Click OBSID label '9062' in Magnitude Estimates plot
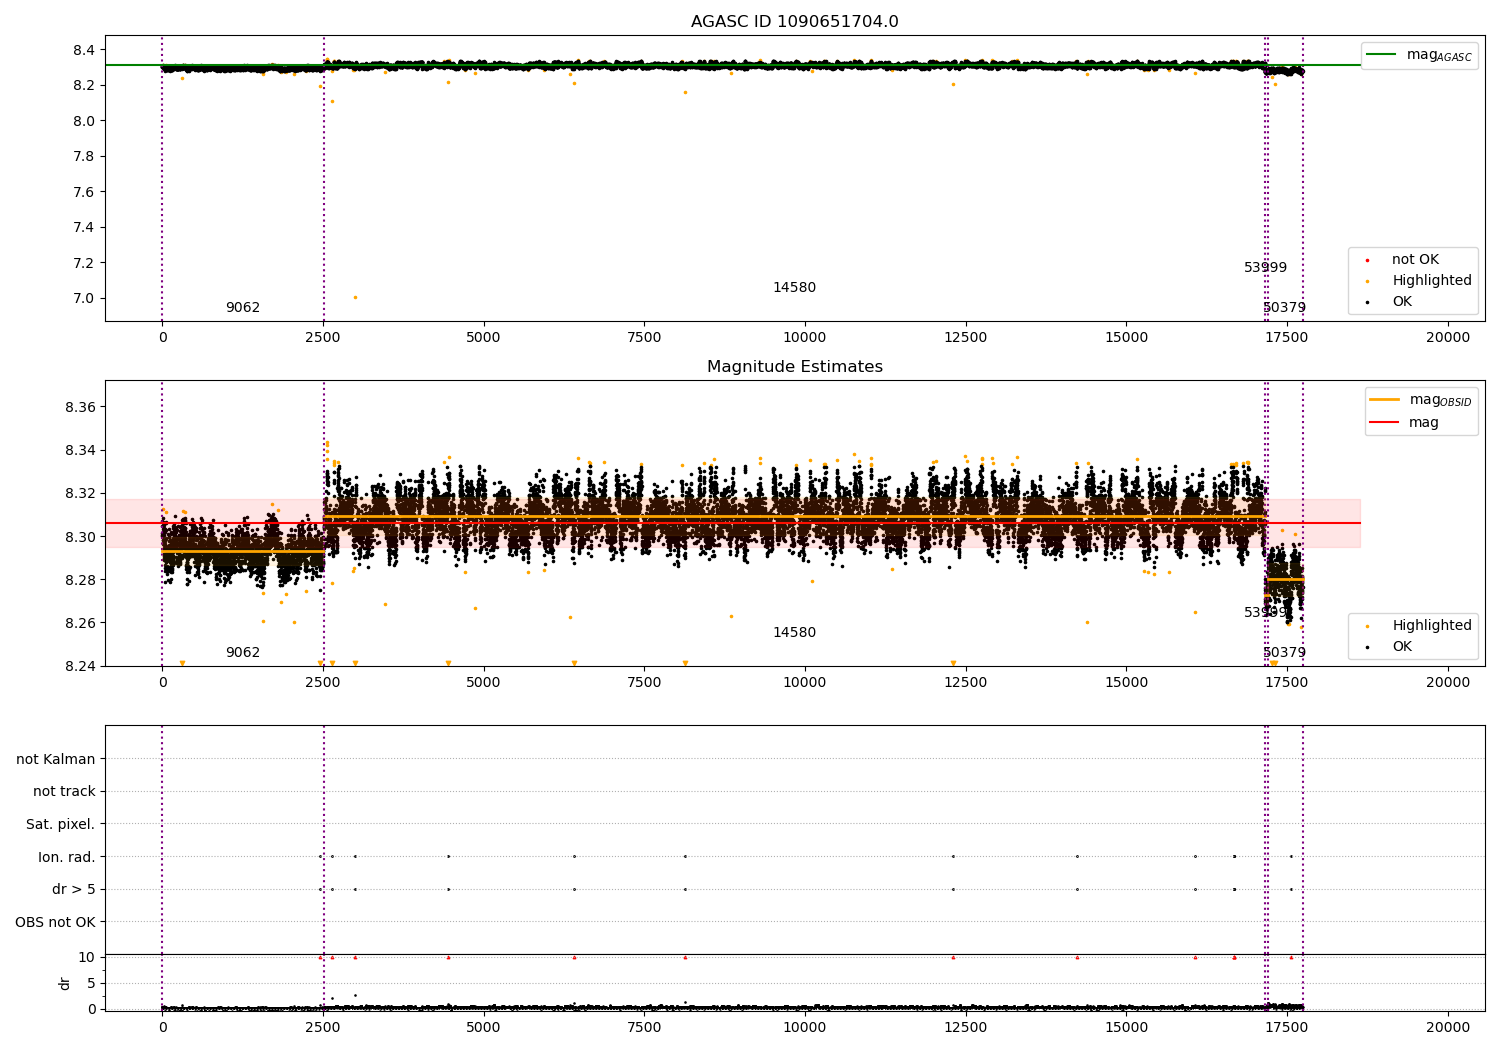Viewport: 1500px width, 1050px height. point(243,652)
